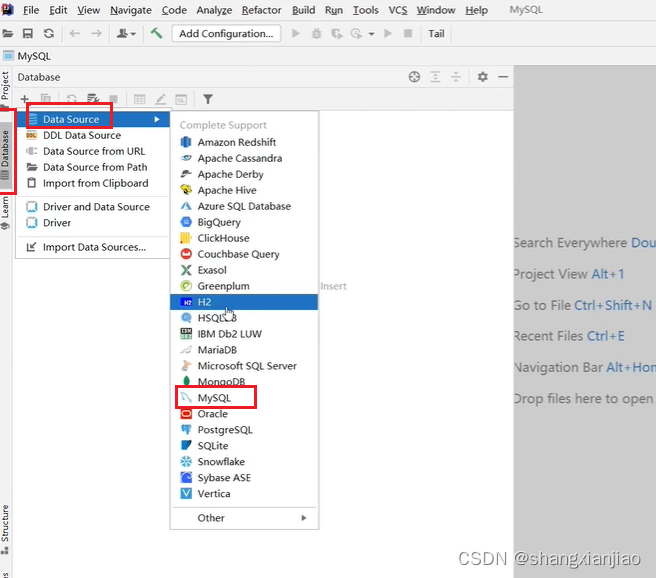Screen dimensions: 656x578
Task: Open the Database panel settings gear
Action: click(482, 77)
